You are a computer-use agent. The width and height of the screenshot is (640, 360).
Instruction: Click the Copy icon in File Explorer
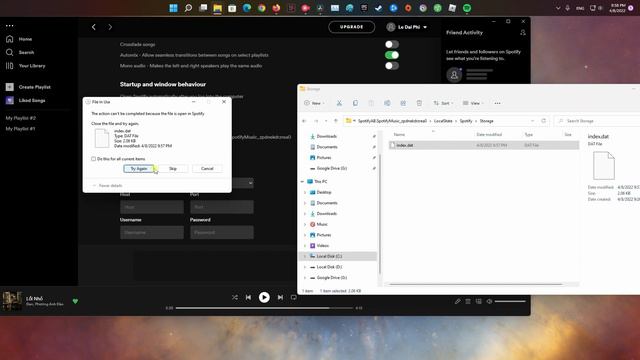[x=355, y=103]
